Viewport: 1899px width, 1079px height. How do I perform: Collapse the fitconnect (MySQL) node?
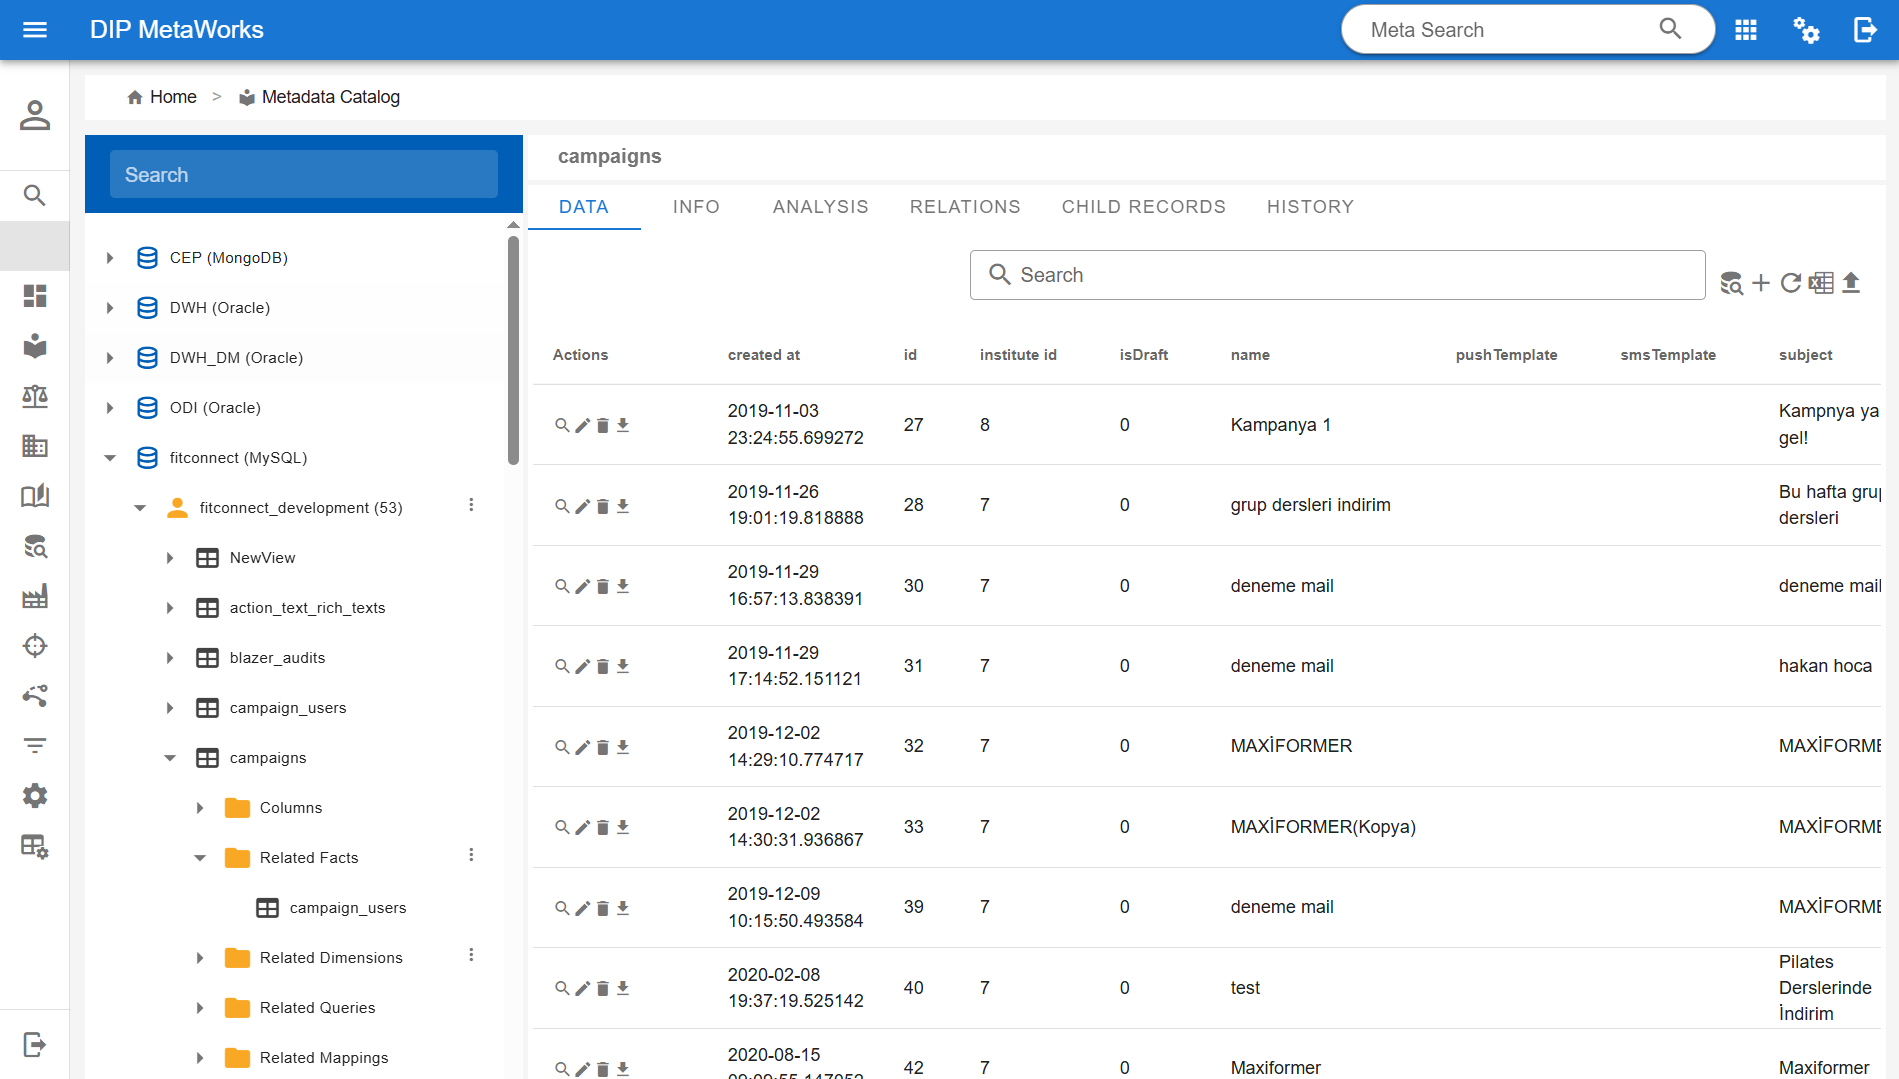110,458
